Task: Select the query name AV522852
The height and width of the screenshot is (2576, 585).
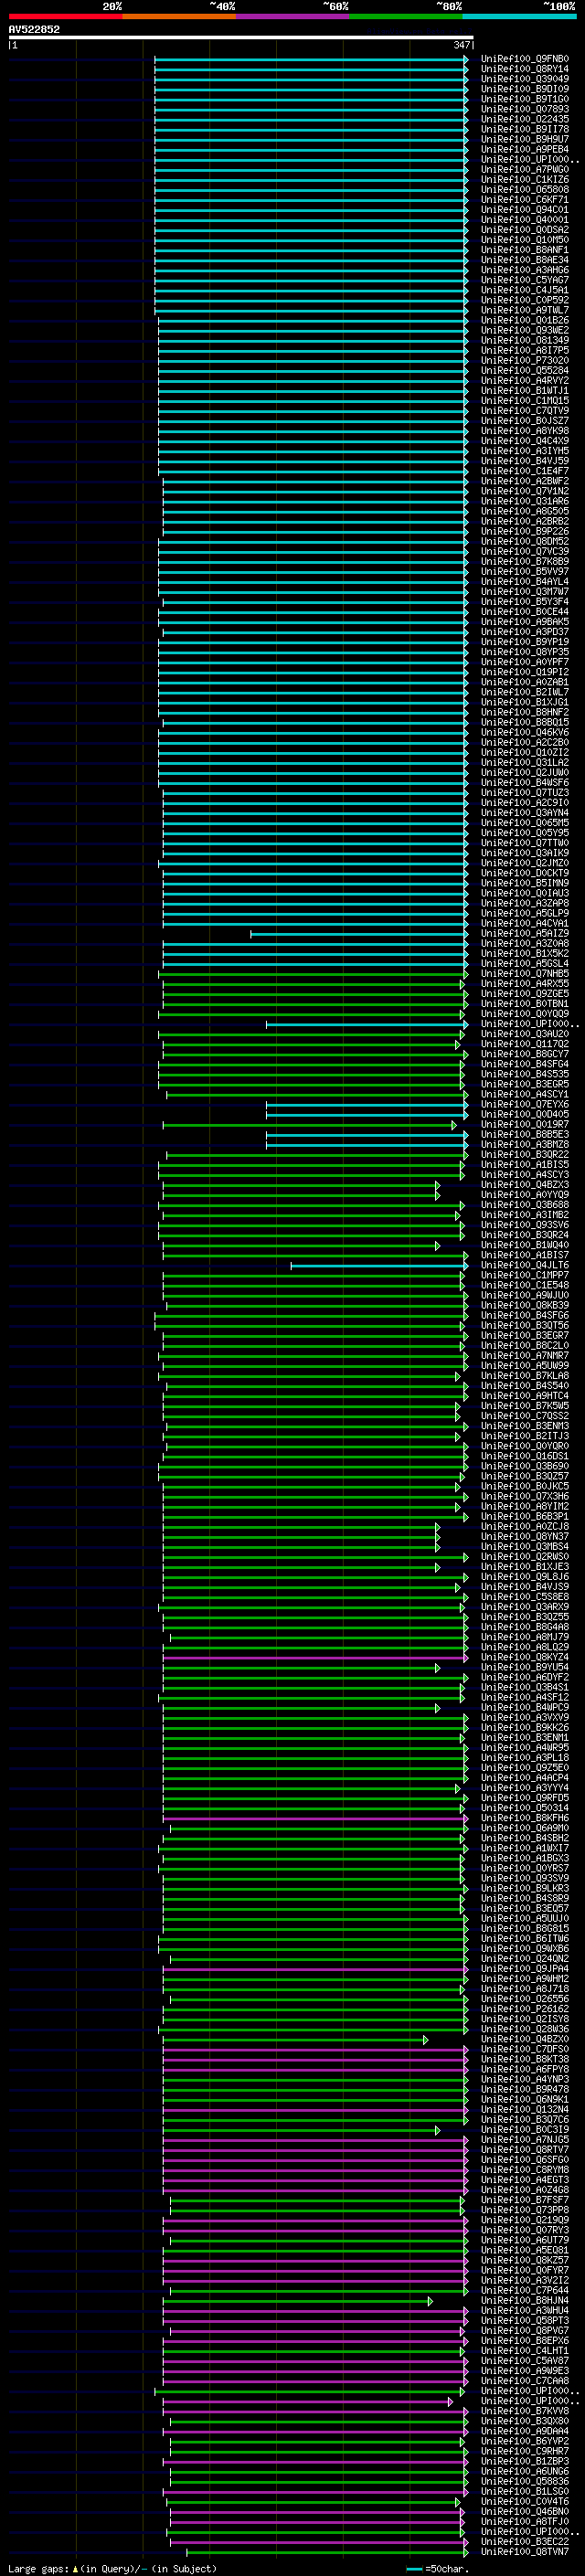Action: tap(34, 30)
